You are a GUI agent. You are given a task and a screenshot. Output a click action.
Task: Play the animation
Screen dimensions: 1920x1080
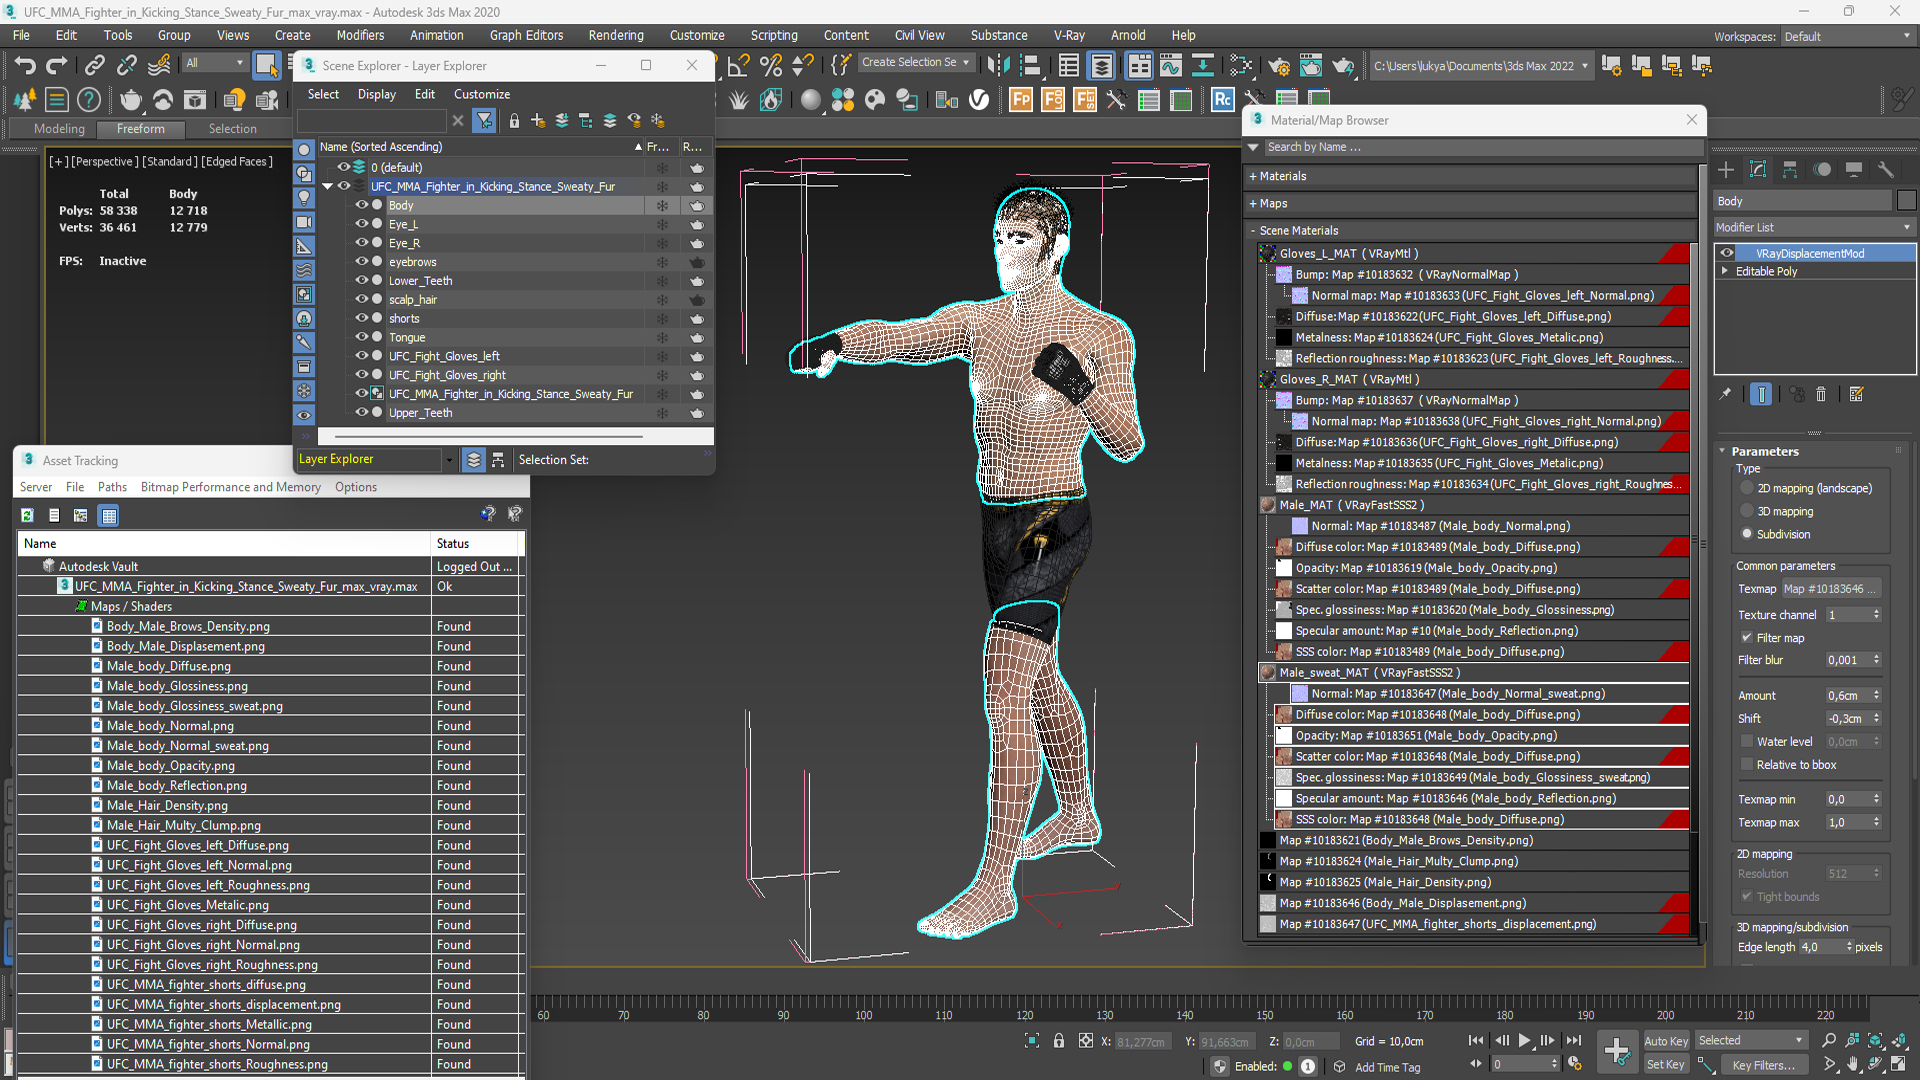(1524, 1041)
